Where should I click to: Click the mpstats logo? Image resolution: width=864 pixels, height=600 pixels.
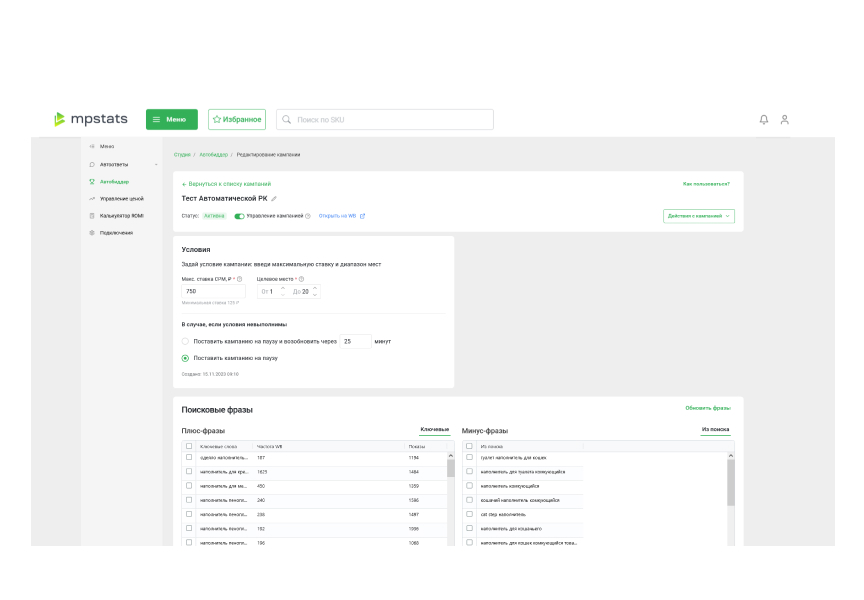coord(91,119)
